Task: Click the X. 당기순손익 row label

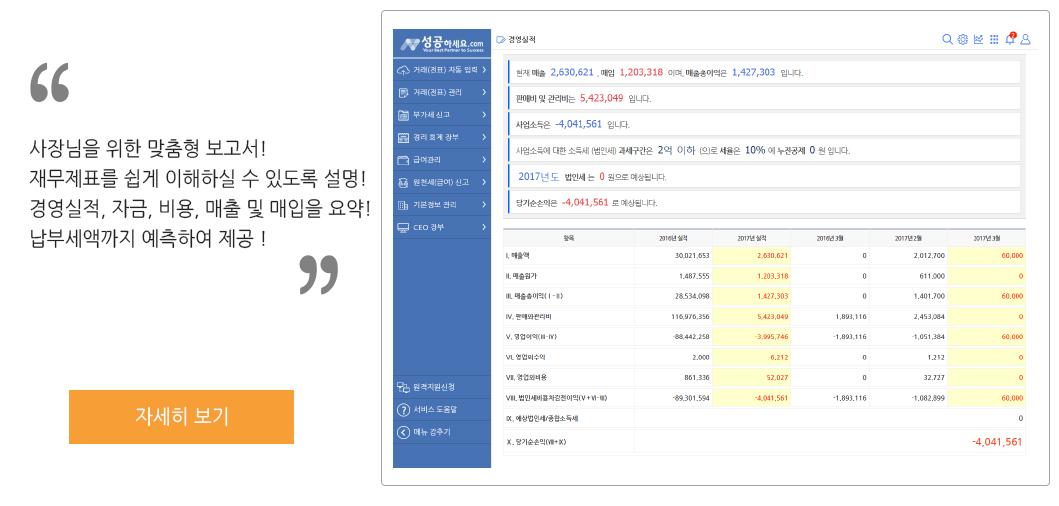Action: tap(537, 442)
